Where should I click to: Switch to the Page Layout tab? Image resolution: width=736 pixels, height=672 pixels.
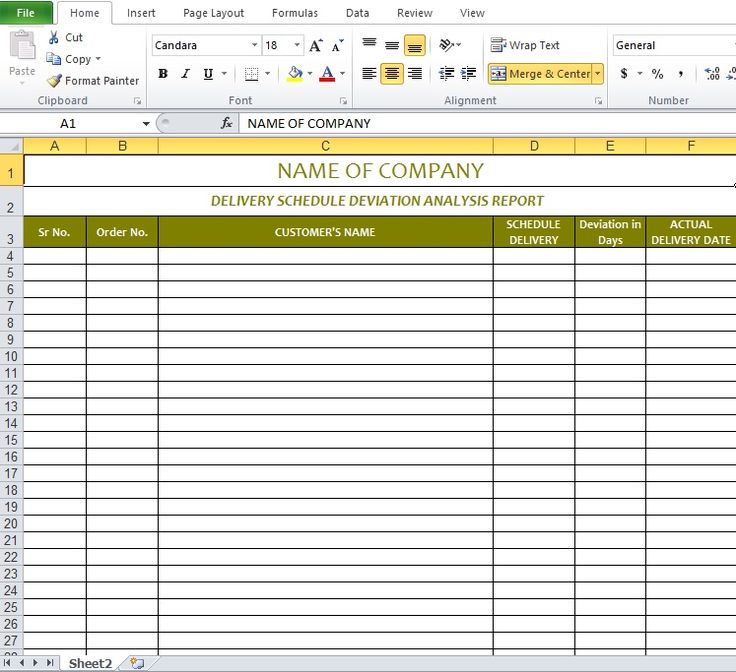213,13
